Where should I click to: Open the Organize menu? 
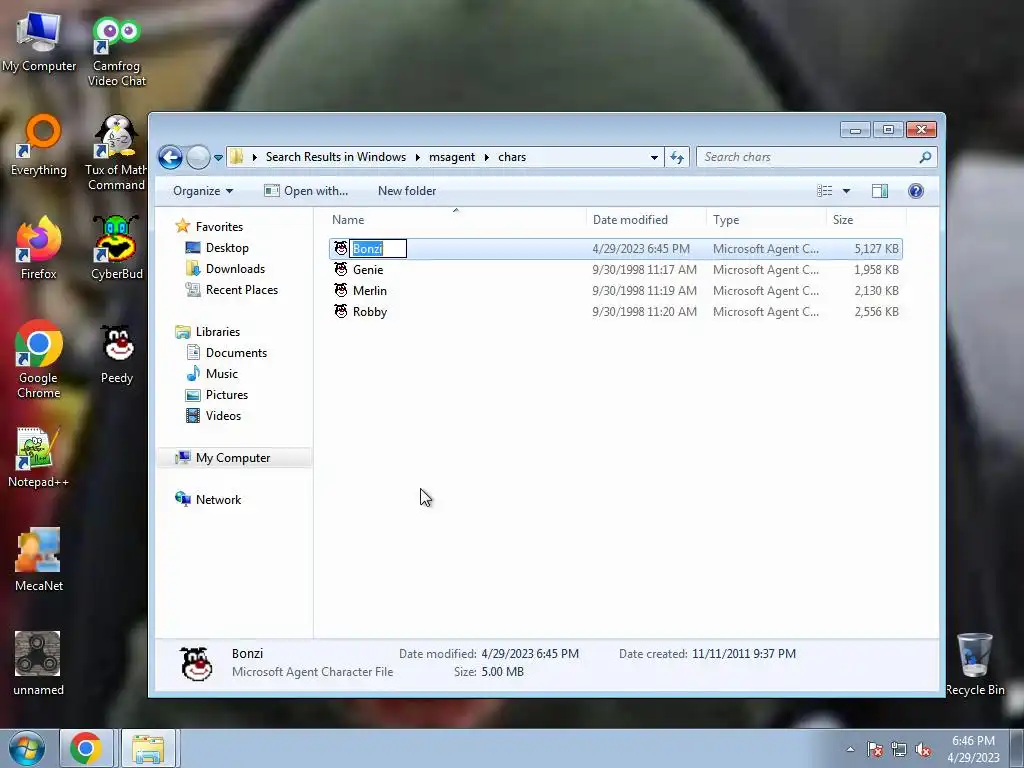pos(202,191)
